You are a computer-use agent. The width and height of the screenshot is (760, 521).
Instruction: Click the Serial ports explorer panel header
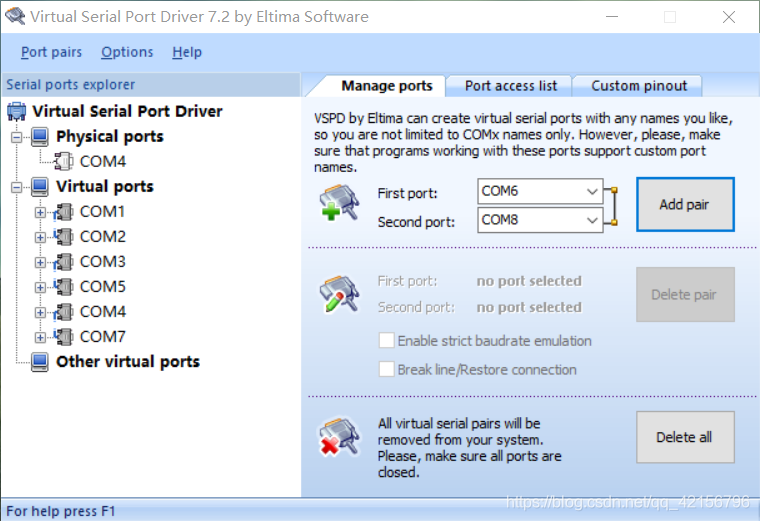(151, 85)
